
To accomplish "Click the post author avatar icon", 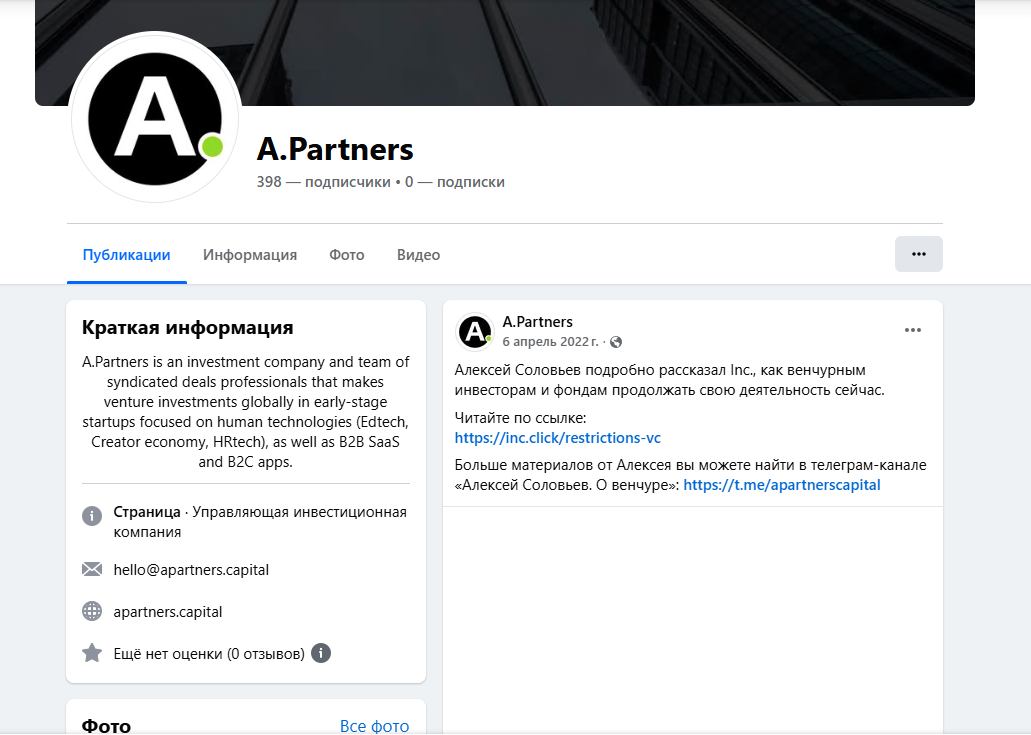I will click(x=475, y=331).
